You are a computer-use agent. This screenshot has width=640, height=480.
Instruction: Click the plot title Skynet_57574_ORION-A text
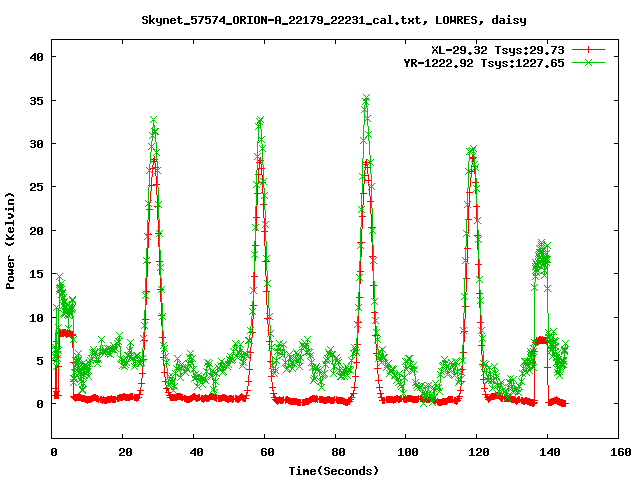click(334, 20)
